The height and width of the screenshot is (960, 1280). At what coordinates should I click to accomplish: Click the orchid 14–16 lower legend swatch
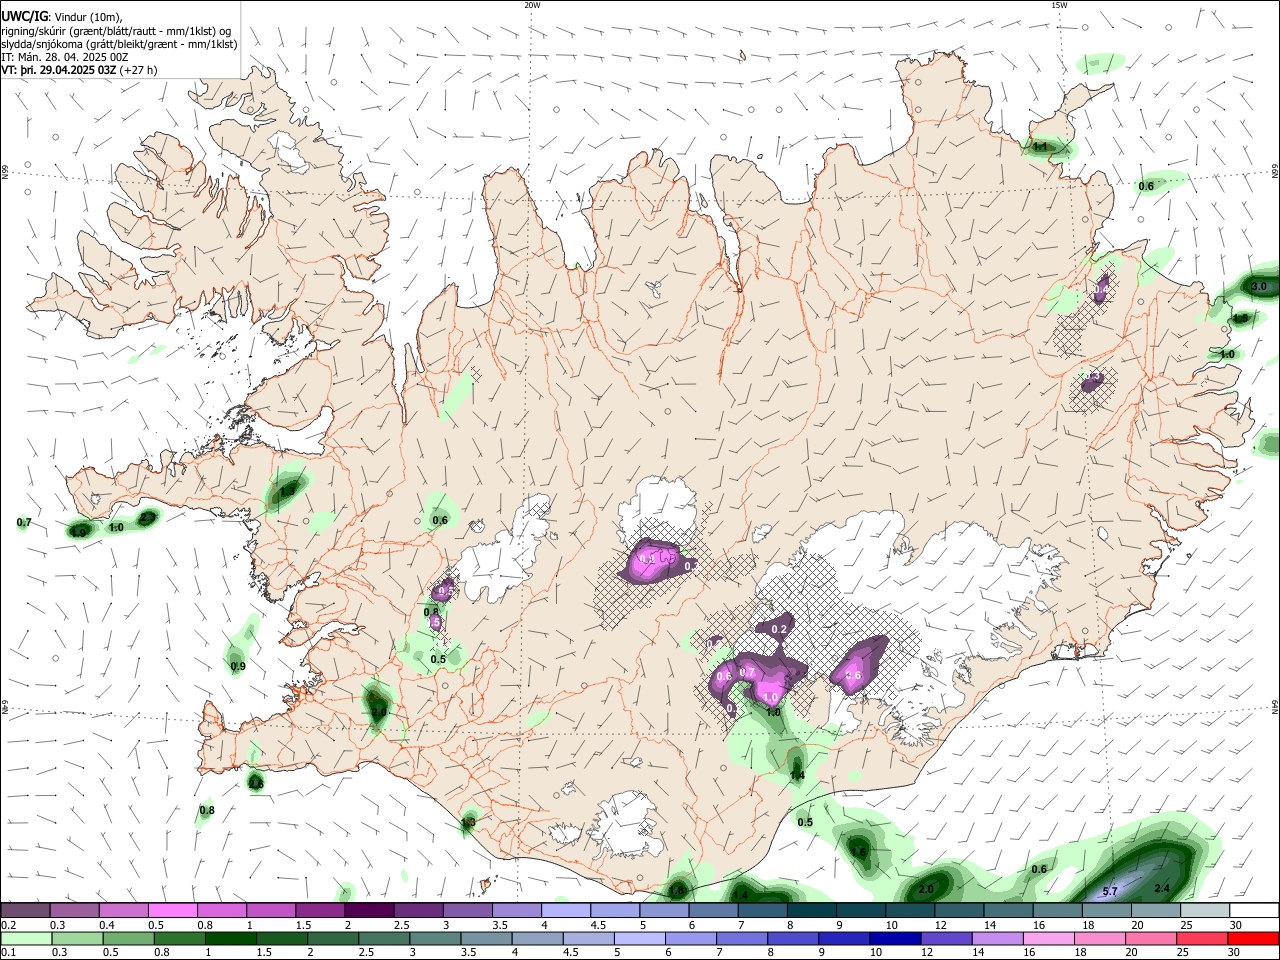pos(998,938)
